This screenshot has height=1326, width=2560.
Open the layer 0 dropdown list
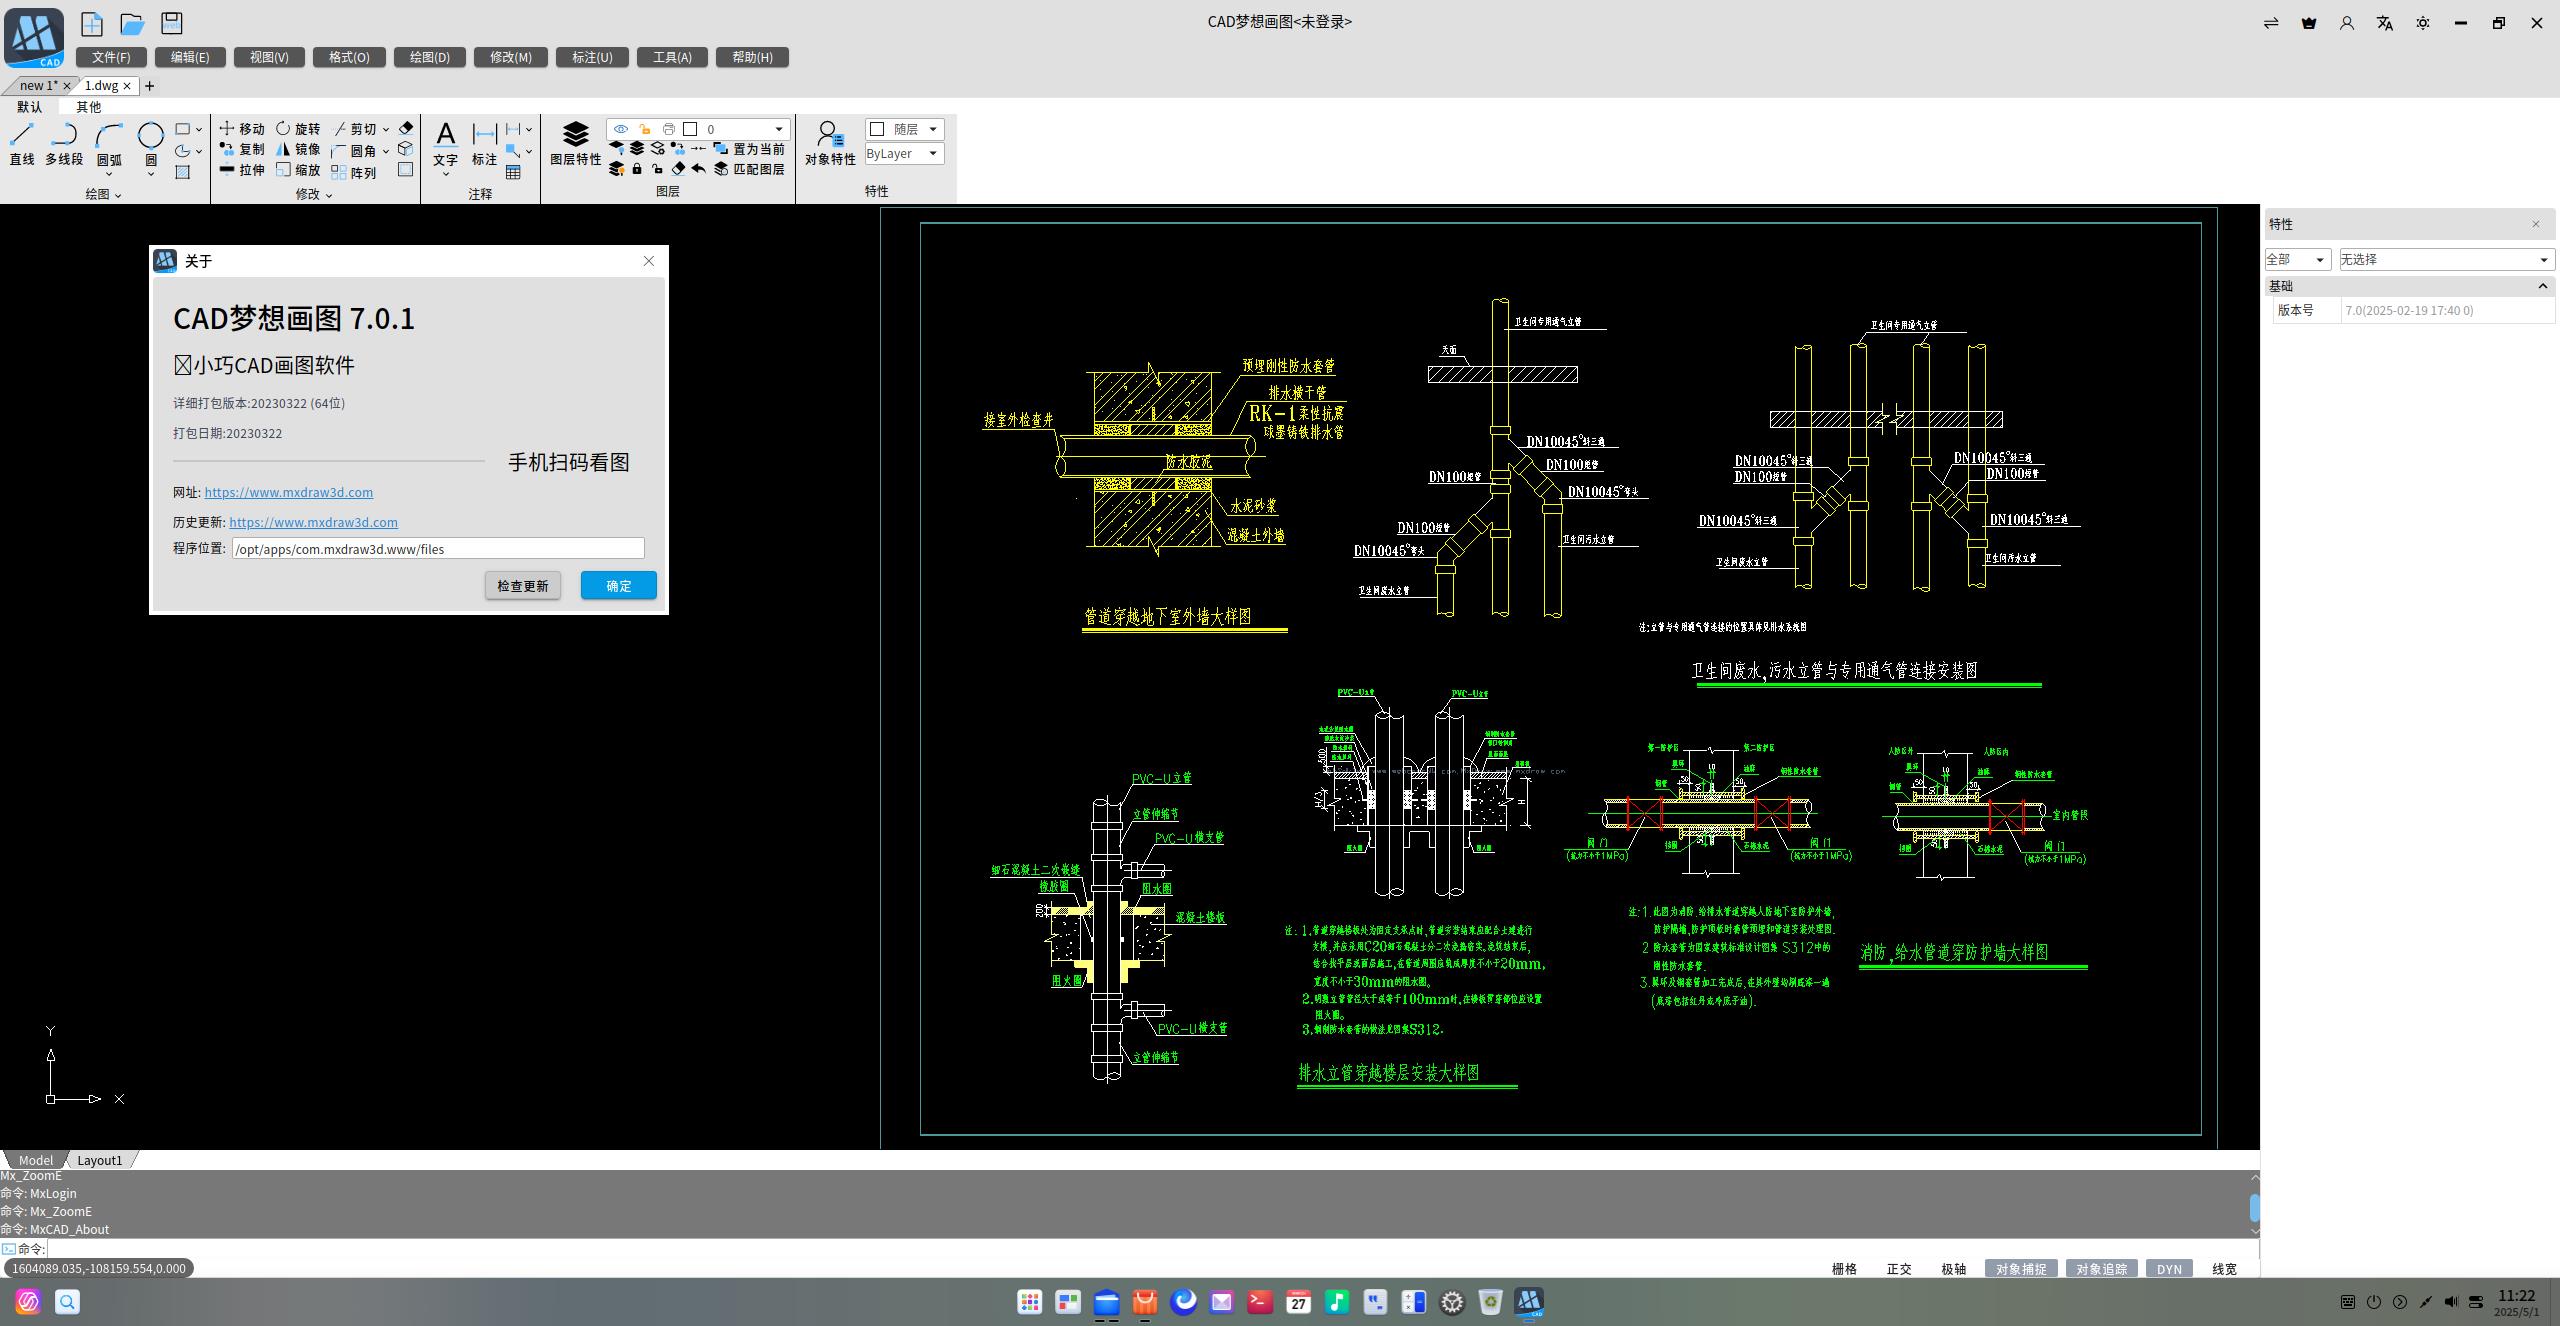pyautogui.click(x=779, y=129)
